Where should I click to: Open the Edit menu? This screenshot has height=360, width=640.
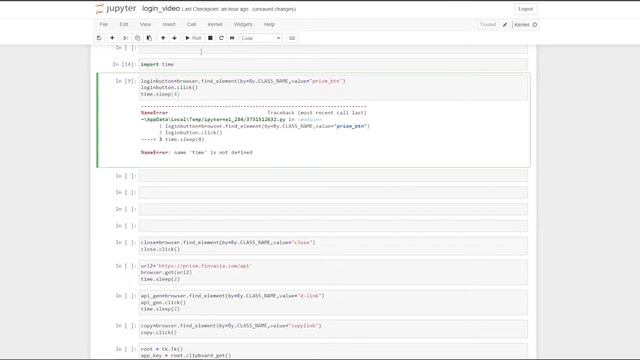pyautogui.click(x=124, y=24)
